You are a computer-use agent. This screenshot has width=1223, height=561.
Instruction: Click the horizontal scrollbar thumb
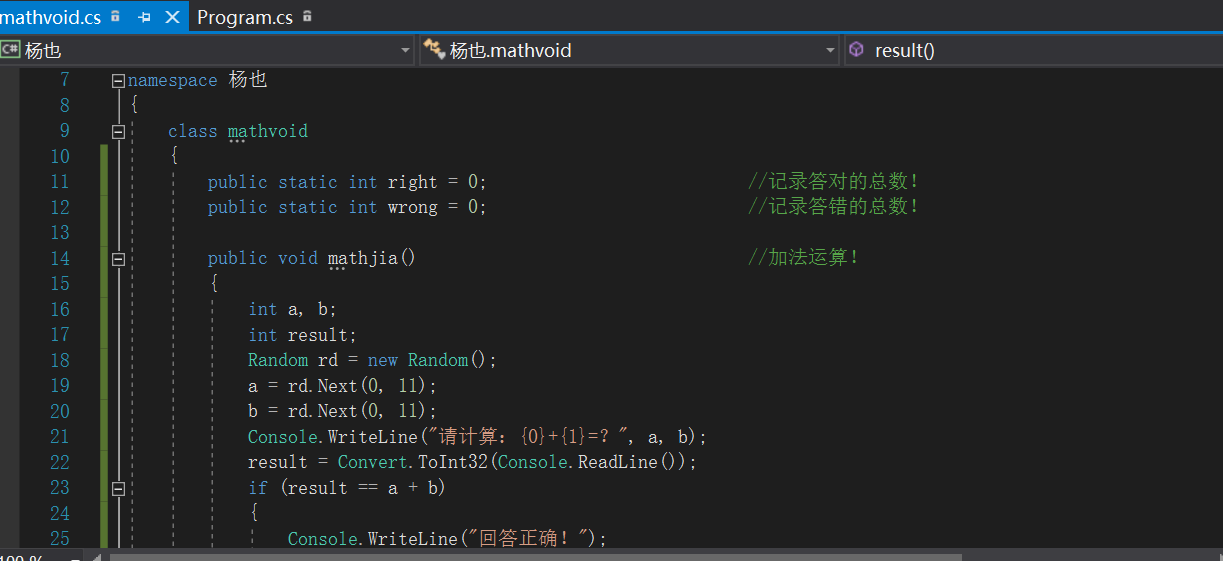535,556
